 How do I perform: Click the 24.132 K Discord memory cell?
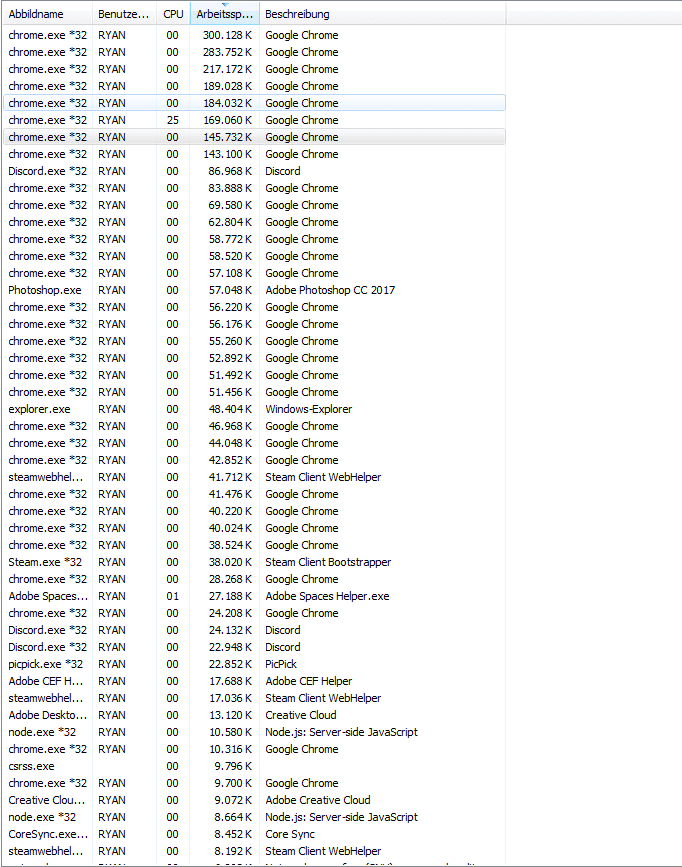click(x=230, y=630)
